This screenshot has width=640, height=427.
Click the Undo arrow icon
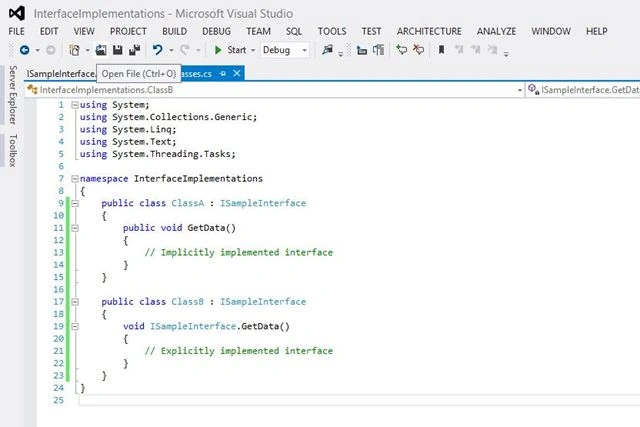coord(158,50)
